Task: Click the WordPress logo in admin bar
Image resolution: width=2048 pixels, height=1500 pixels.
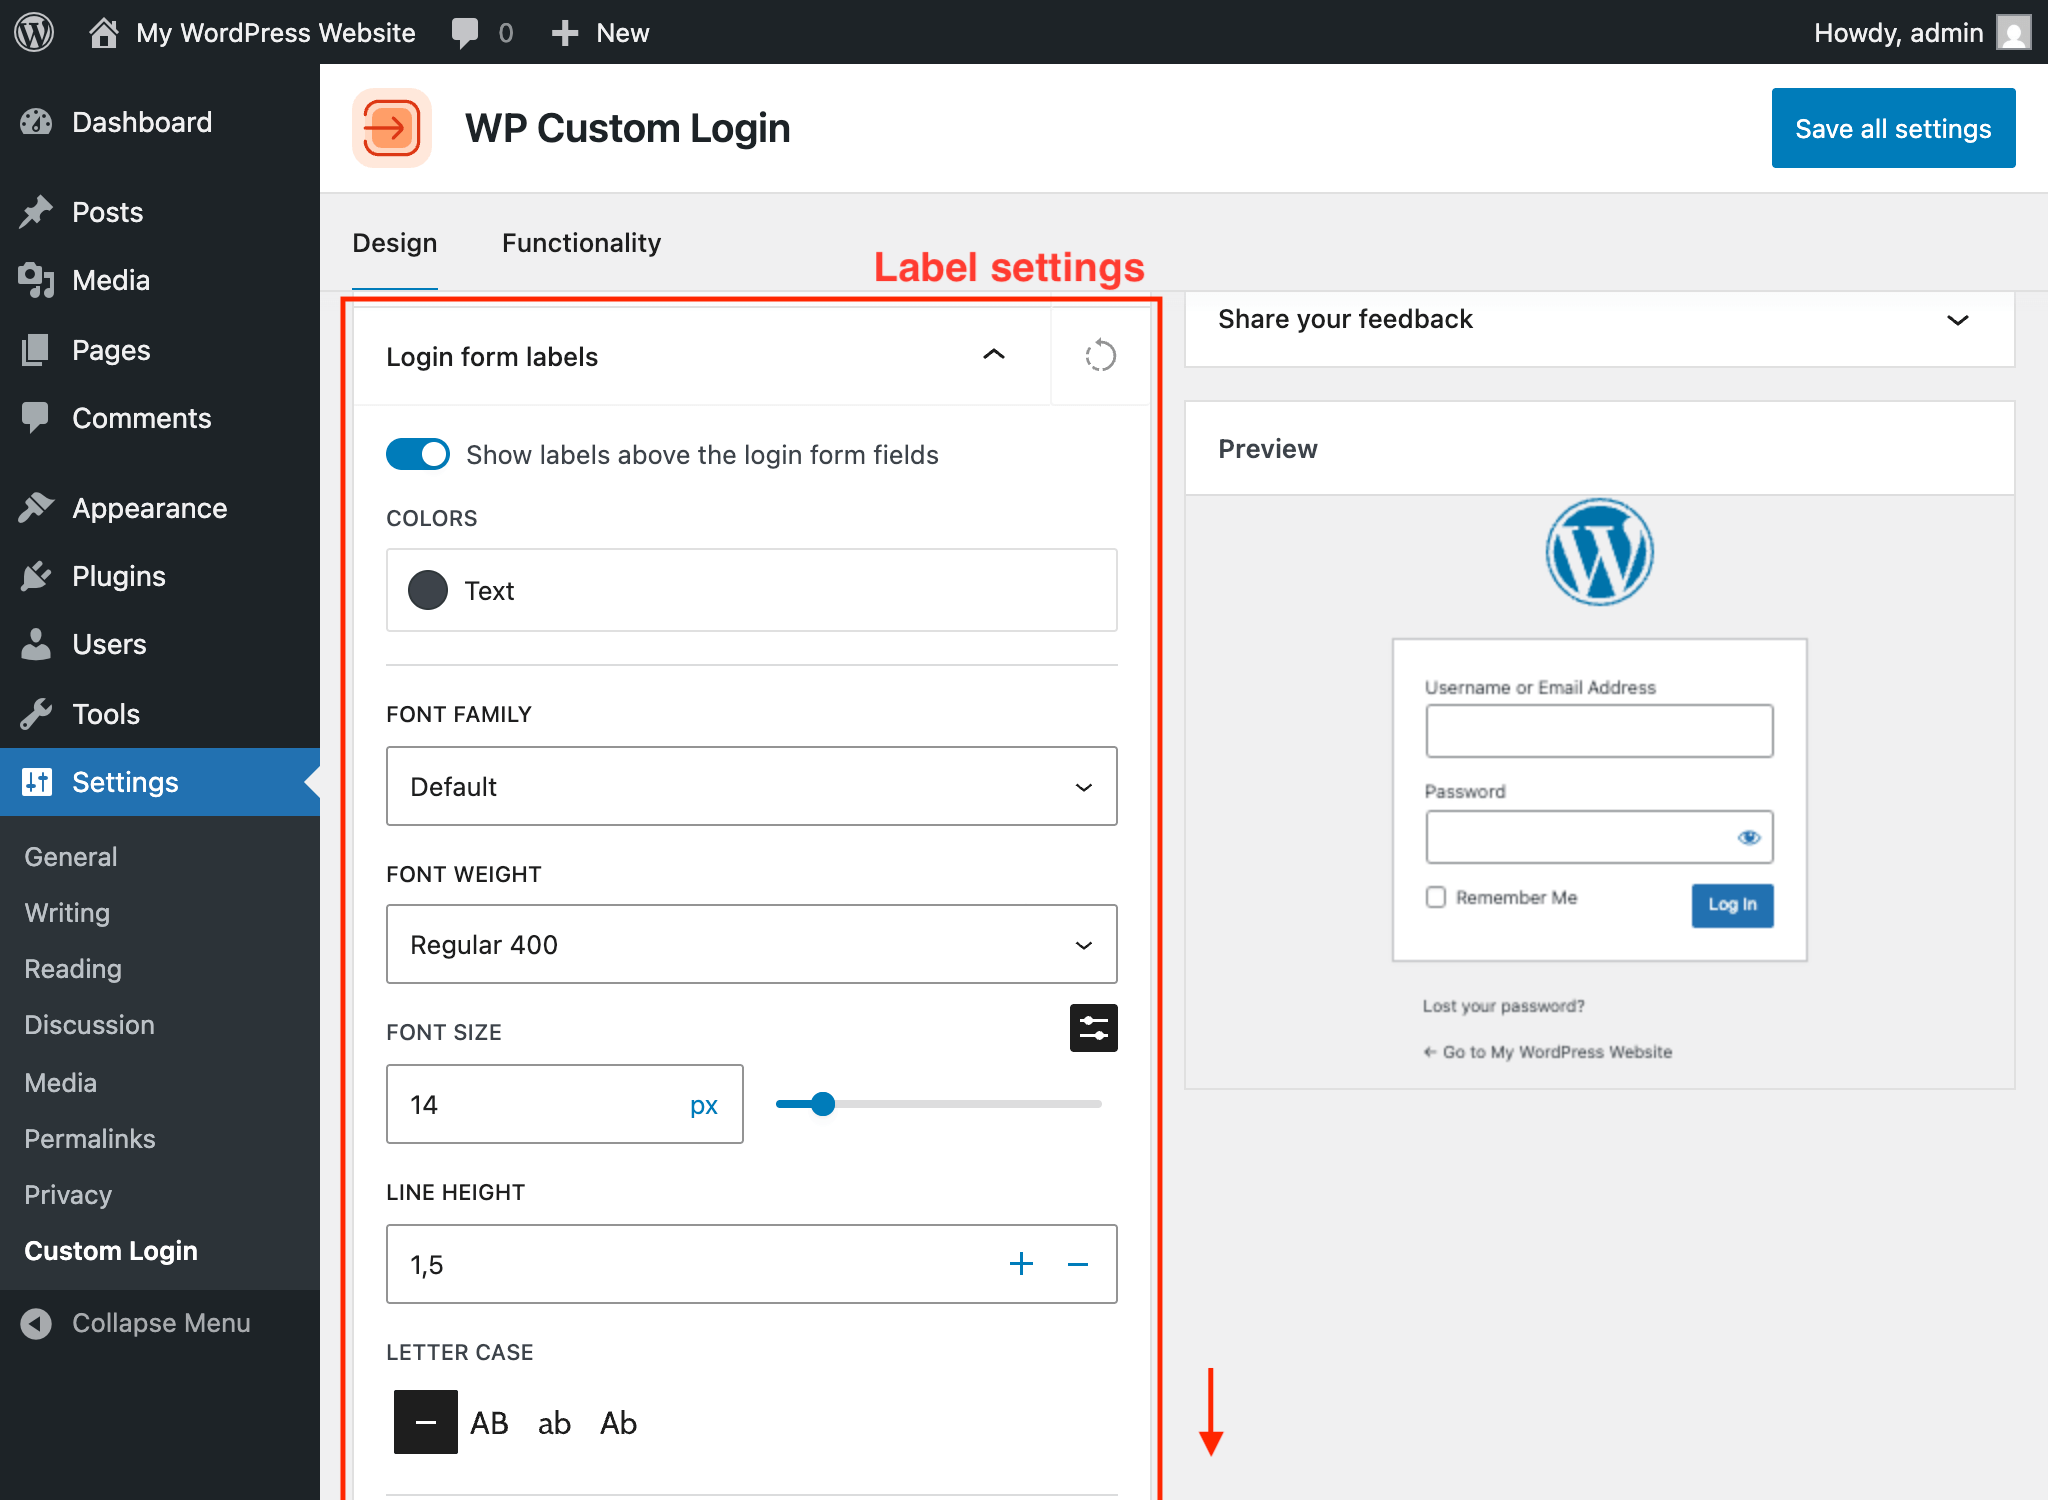Action: pyautogui.click(x=33, y=32)
